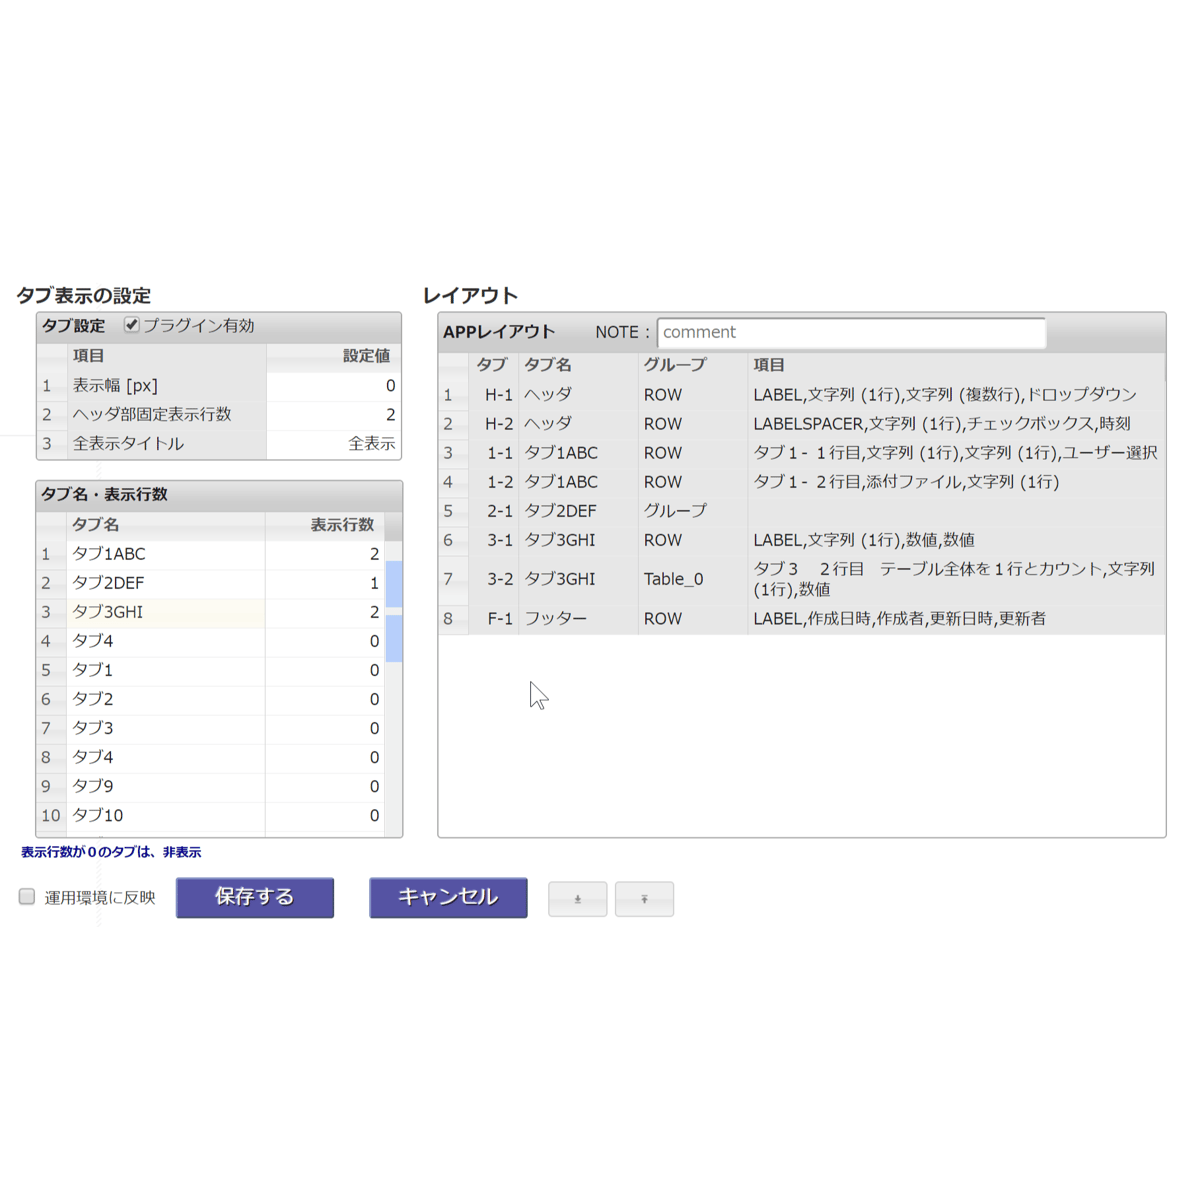
Task: Click the NOTE comment input field
Action: point(851,332)
